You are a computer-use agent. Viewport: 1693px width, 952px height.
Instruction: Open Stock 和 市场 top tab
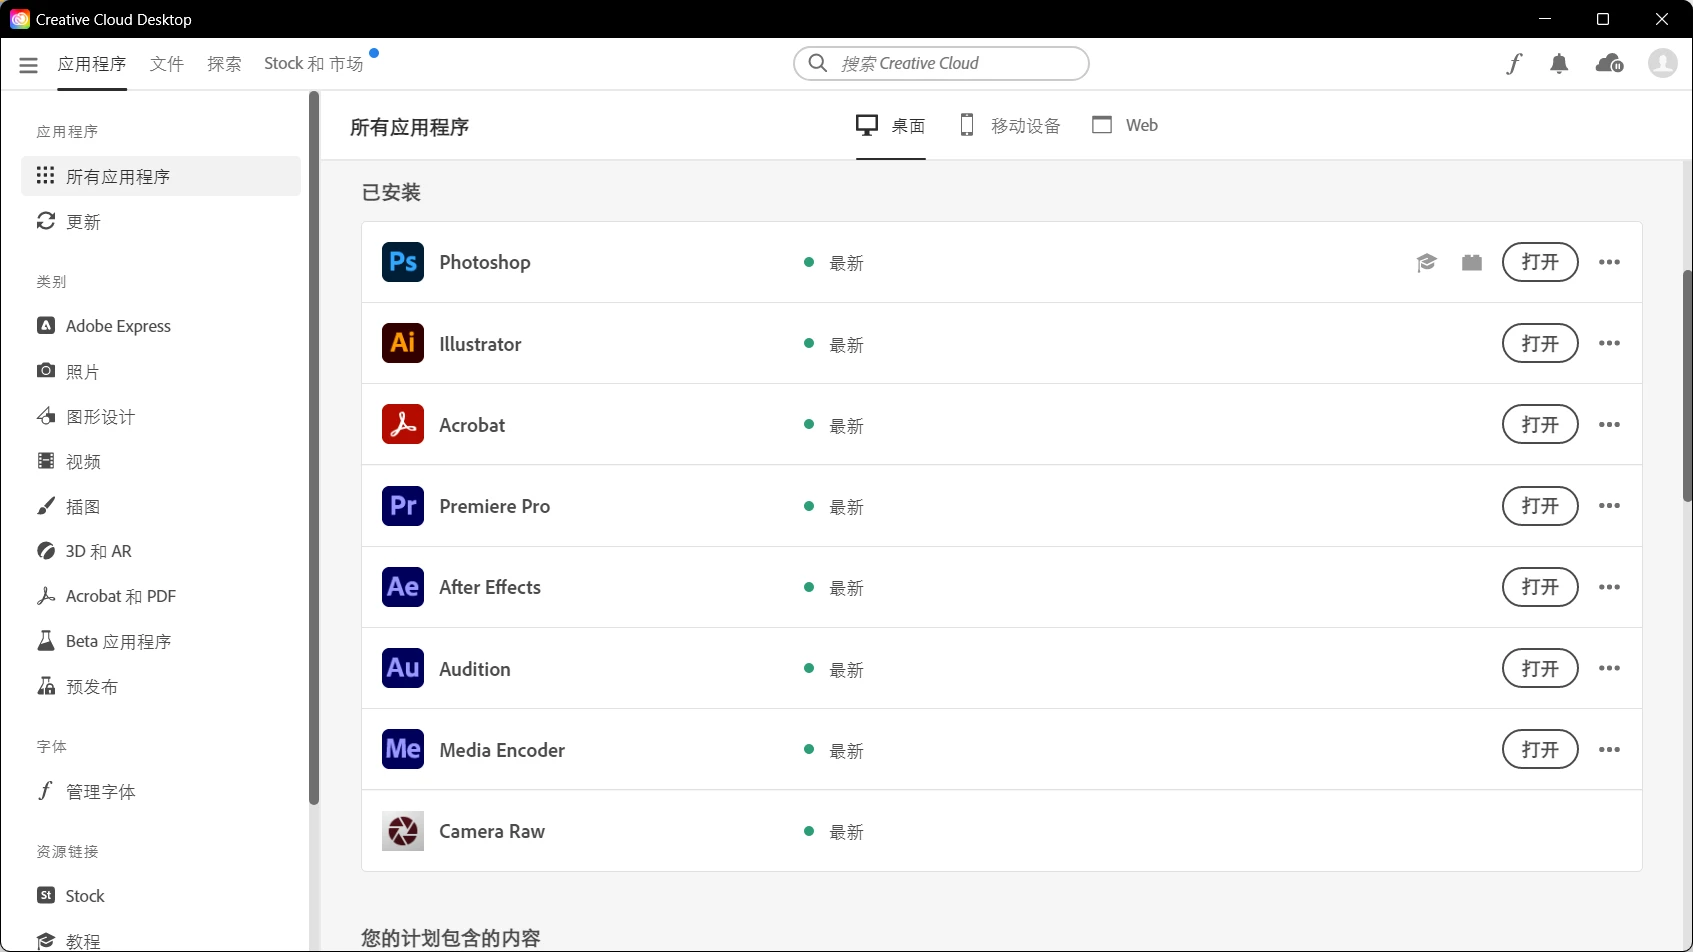coord(314,64)
